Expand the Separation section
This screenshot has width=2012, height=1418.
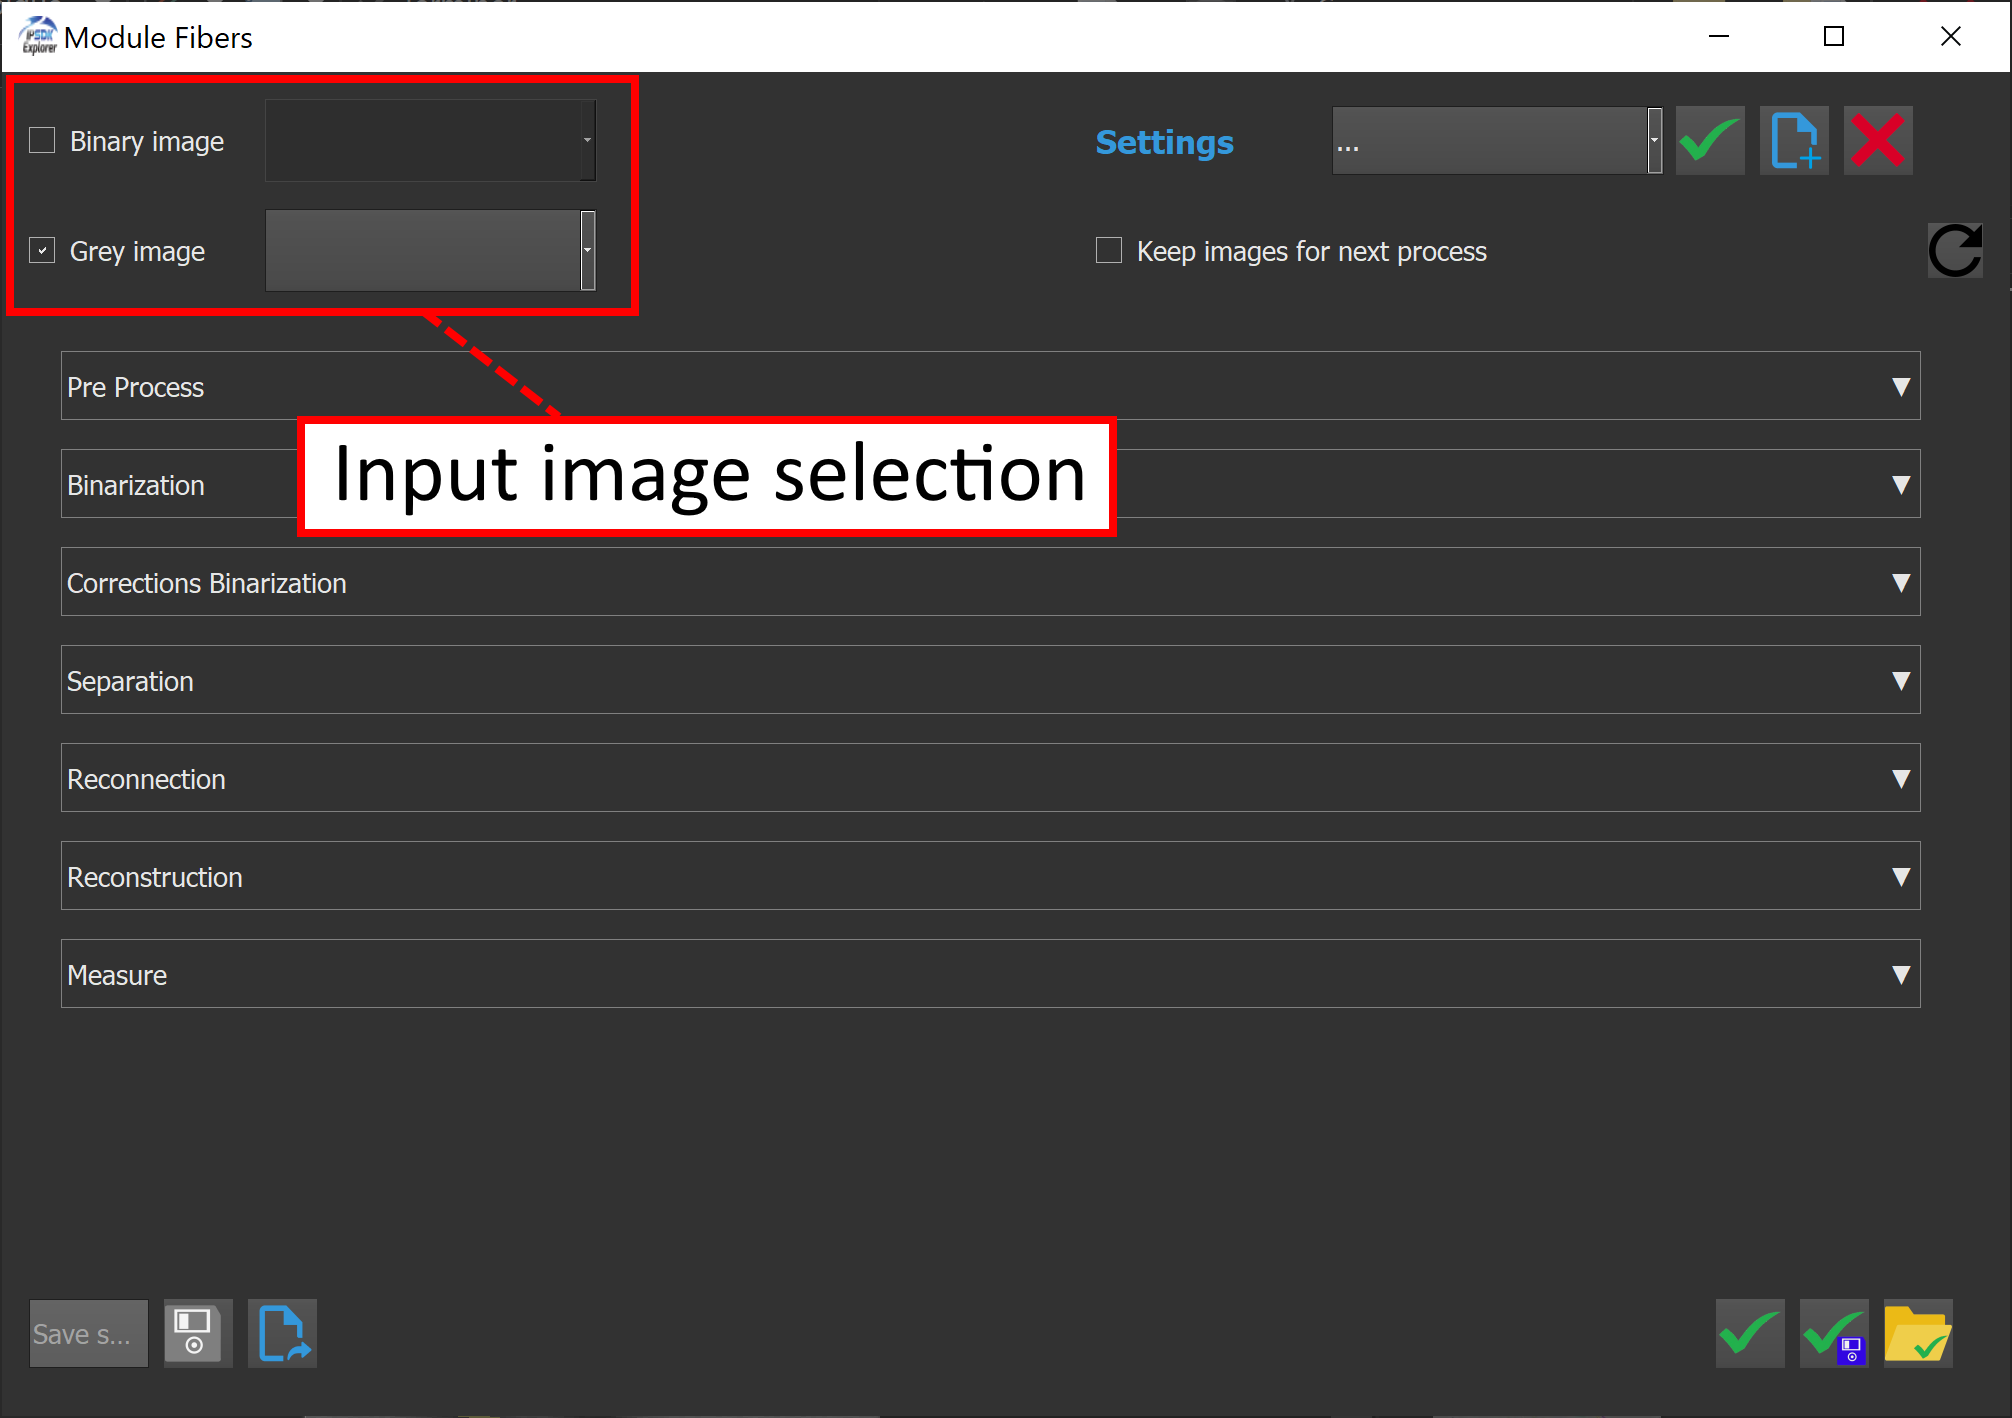click(x=990, y=680)
